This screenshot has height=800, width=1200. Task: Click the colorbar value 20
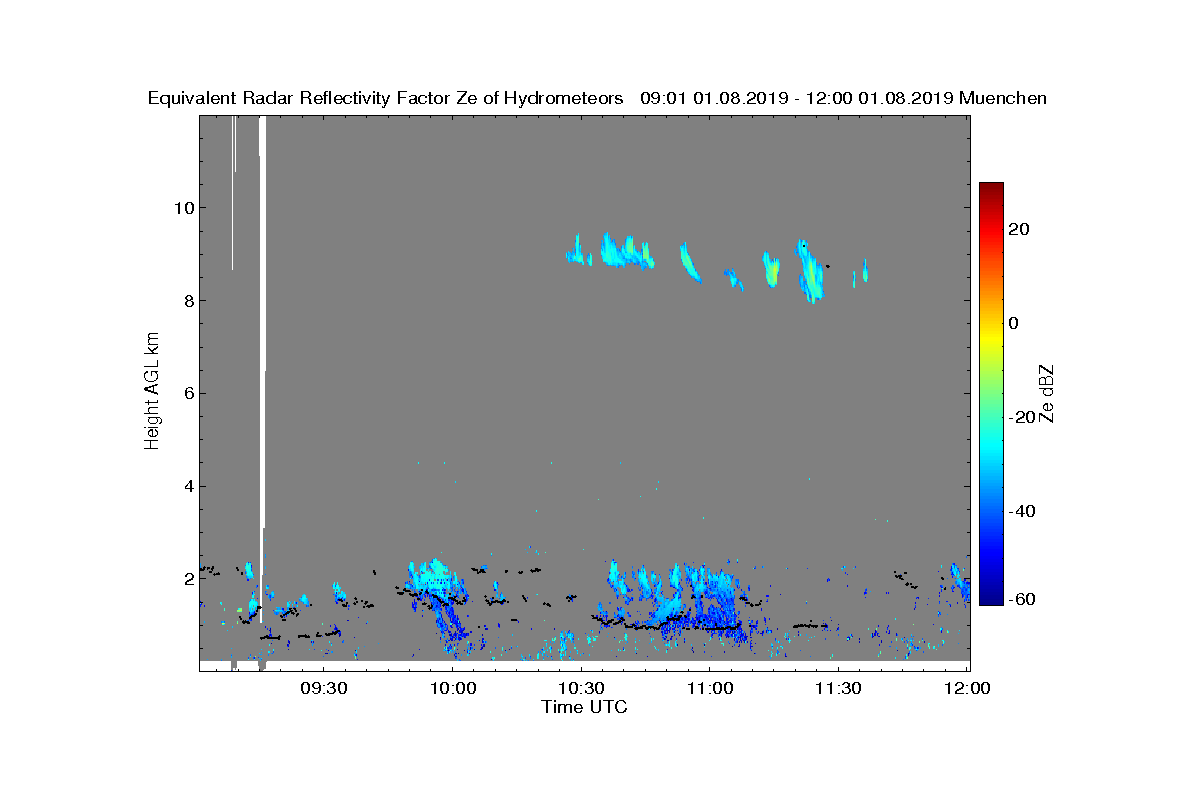click(1021, 229)
